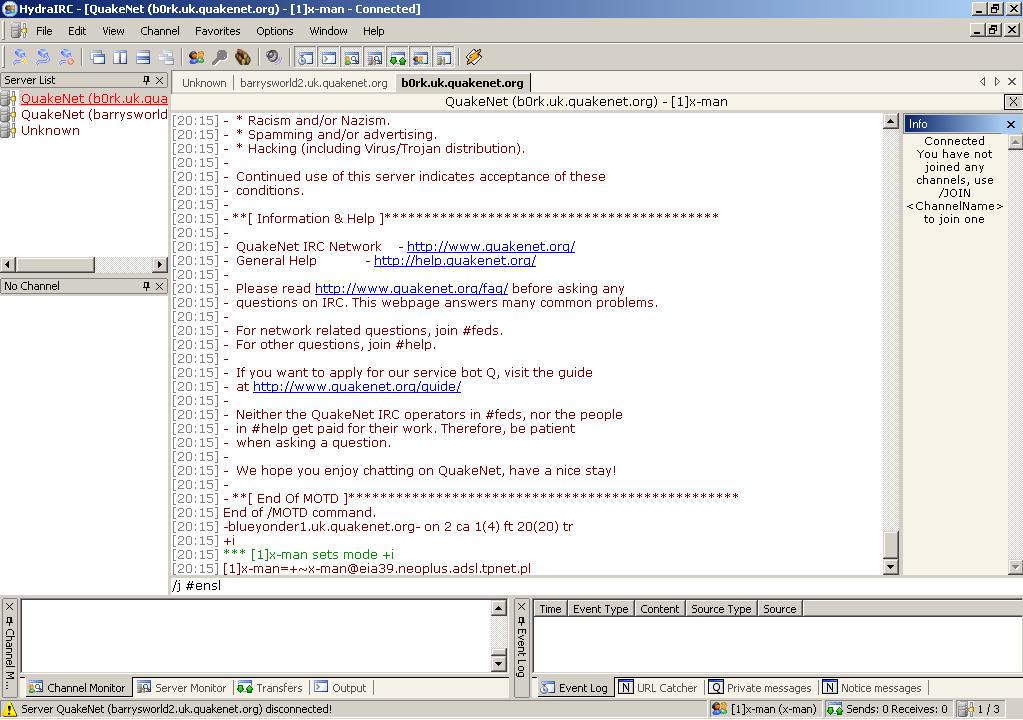
Task: Close the No Channel panel
Action: pyautogui.click(x=160, y=286)
